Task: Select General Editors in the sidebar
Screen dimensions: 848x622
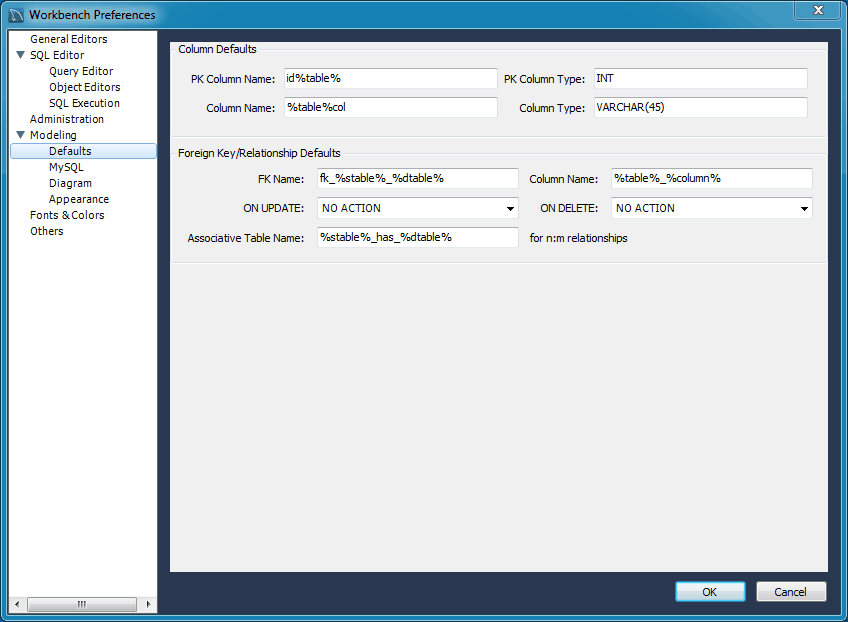Action: [x=69, y=39]
